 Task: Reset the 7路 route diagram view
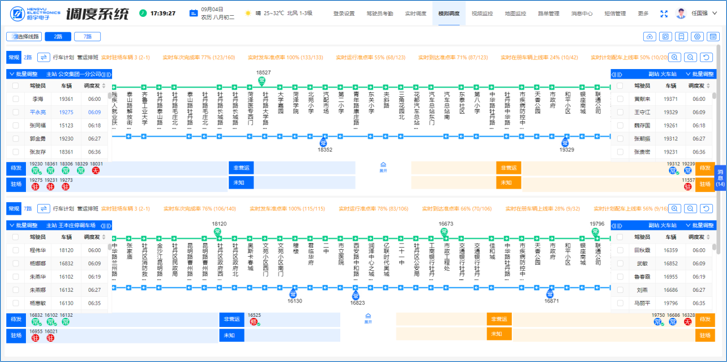(x=706, y=208)
